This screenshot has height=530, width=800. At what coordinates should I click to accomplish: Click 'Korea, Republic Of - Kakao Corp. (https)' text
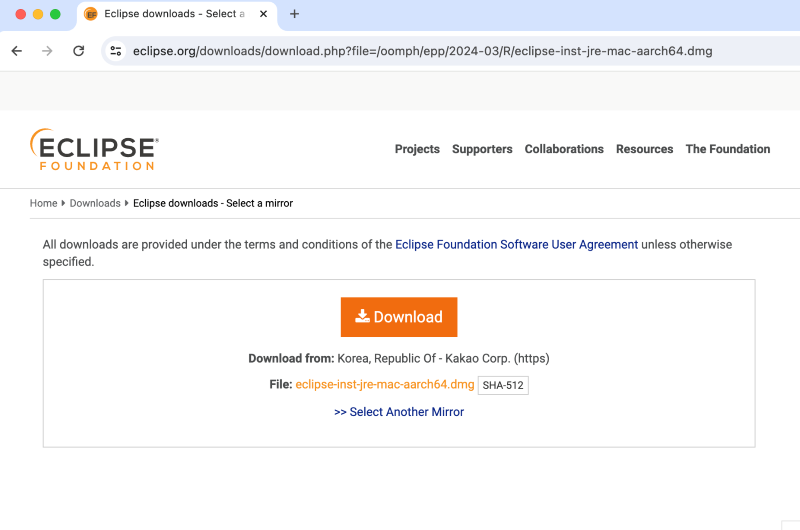[x=443, y=358]
